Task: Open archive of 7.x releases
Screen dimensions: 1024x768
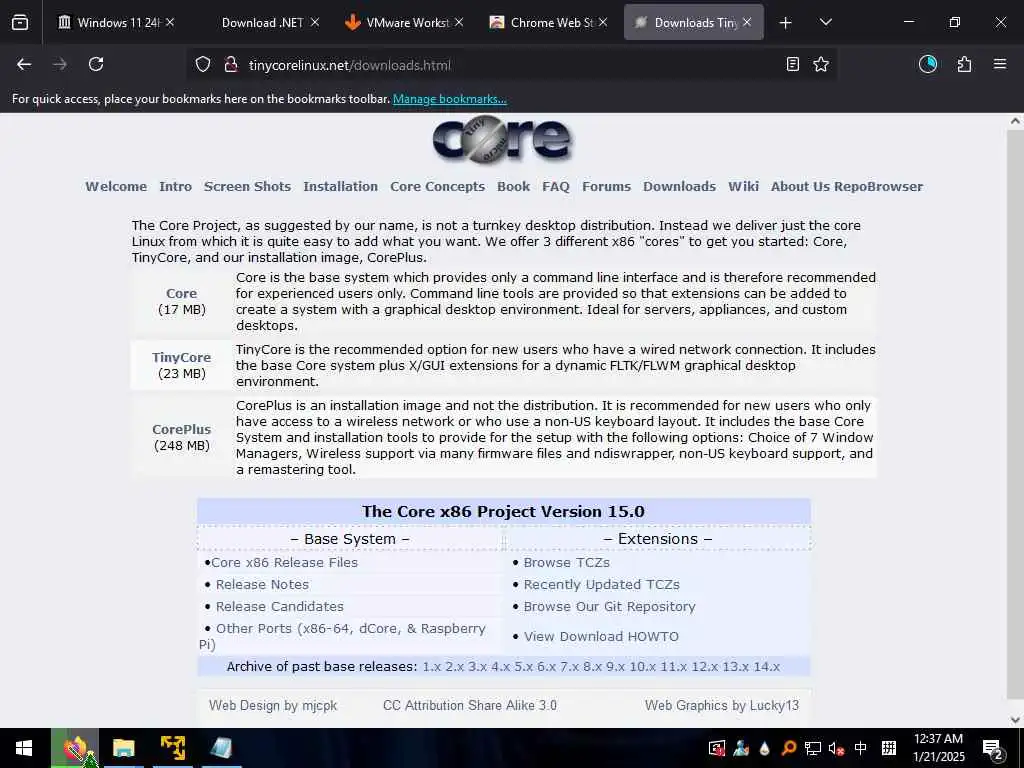Action: click(569, 667)
